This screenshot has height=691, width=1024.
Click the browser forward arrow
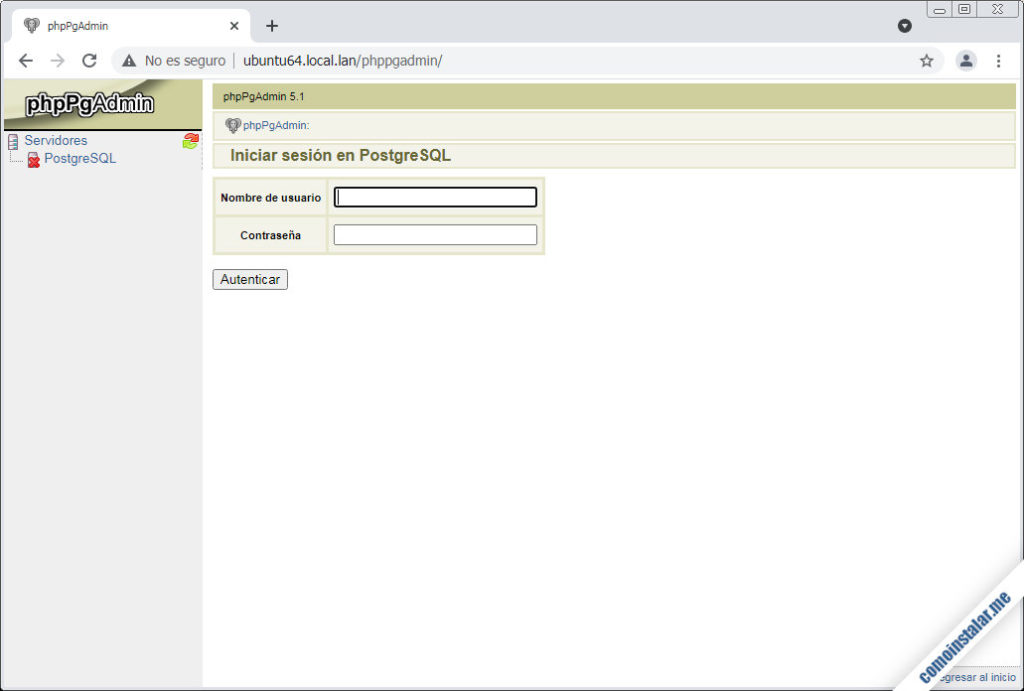click(x=57, y=61)
